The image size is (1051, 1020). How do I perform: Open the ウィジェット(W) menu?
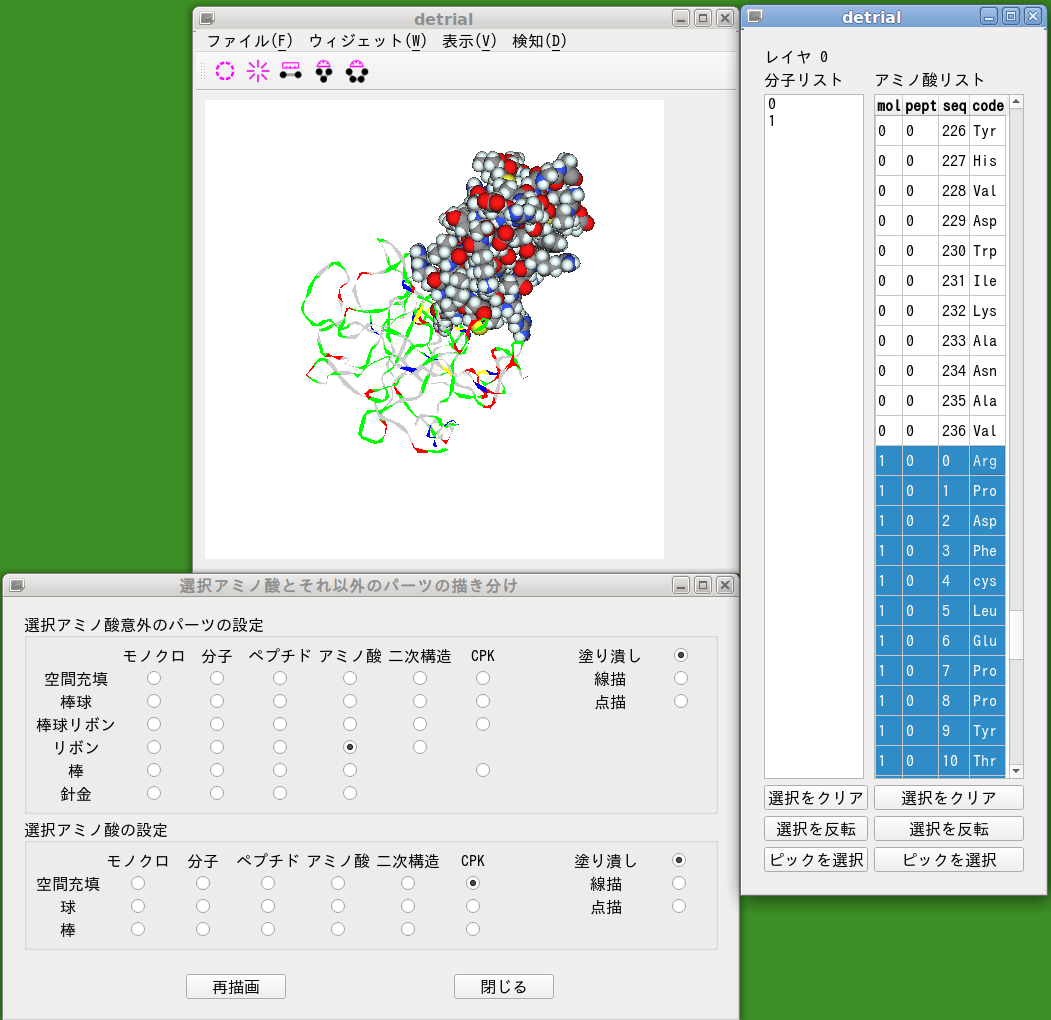click(367, 41)
